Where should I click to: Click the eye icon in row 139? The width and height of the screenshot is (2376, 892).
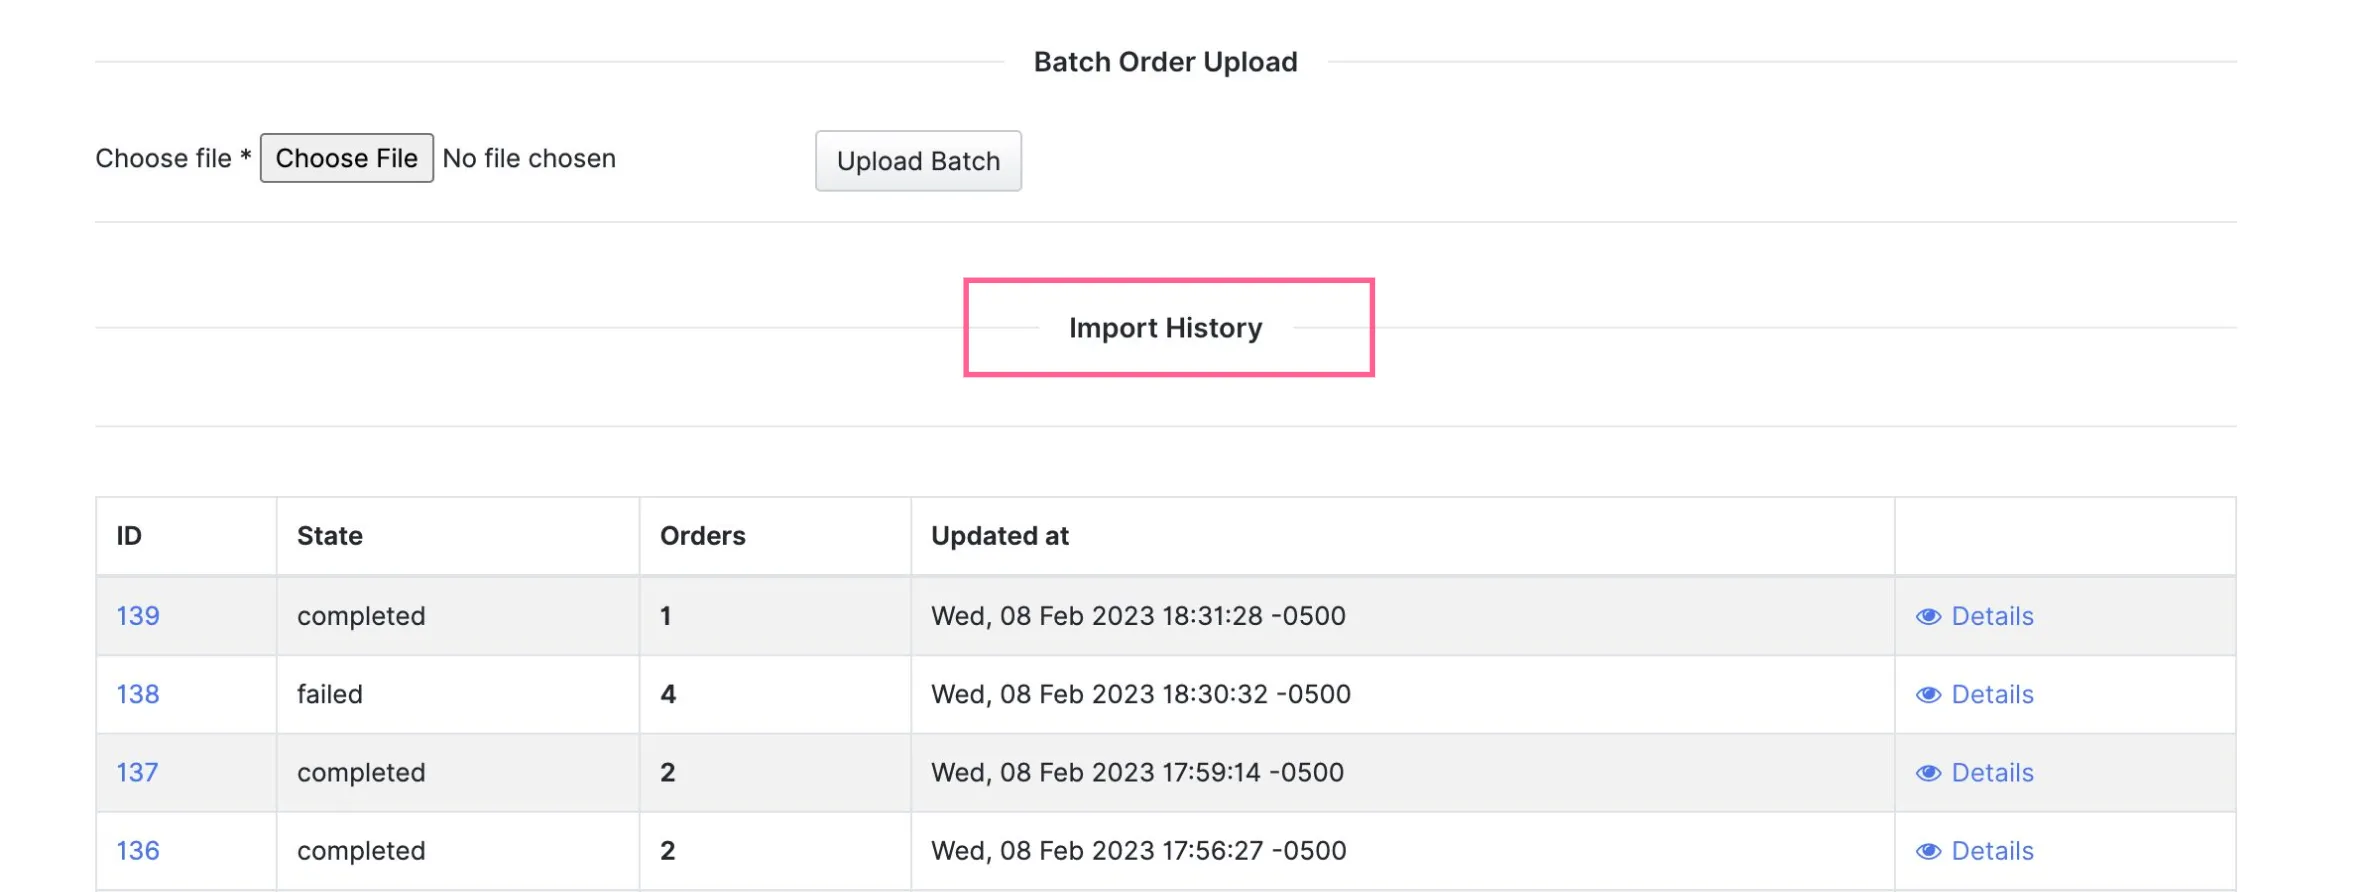[x=1928, y=616]
